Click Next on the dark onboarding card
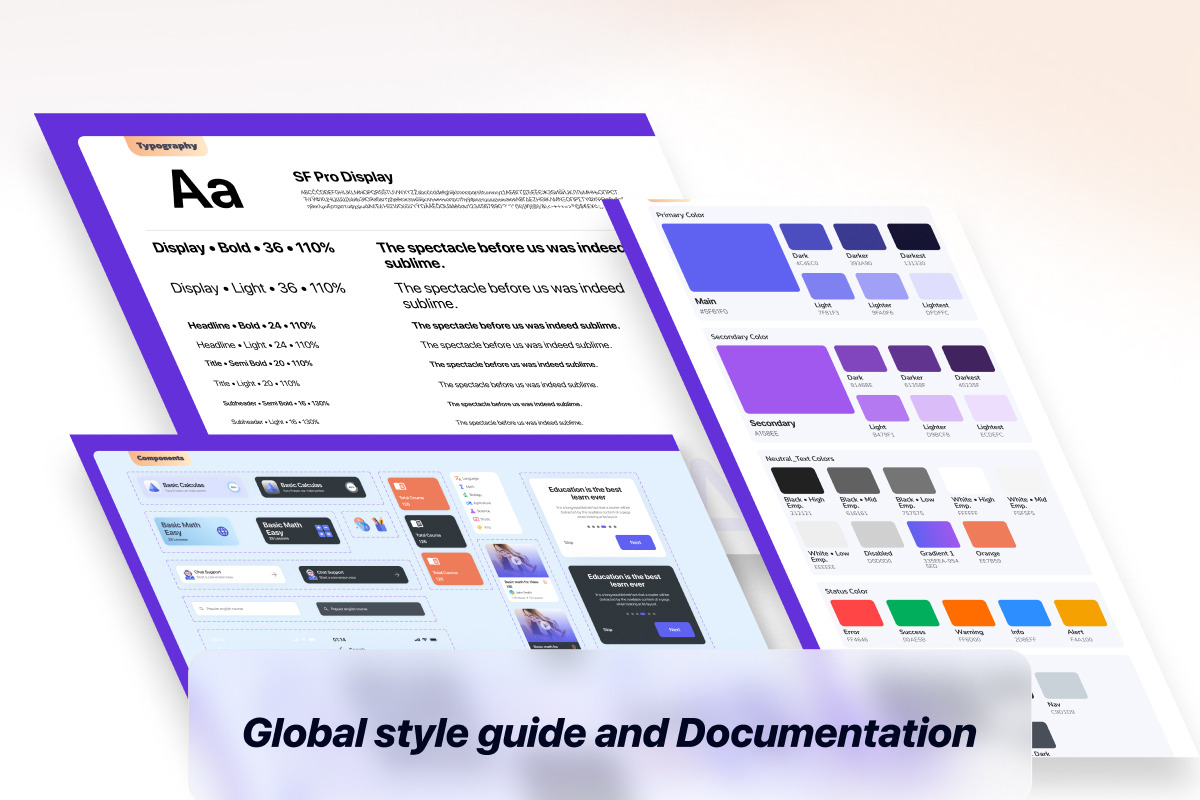The height and width of the screenshot is (800, 1200). click(x=675, y=629)
